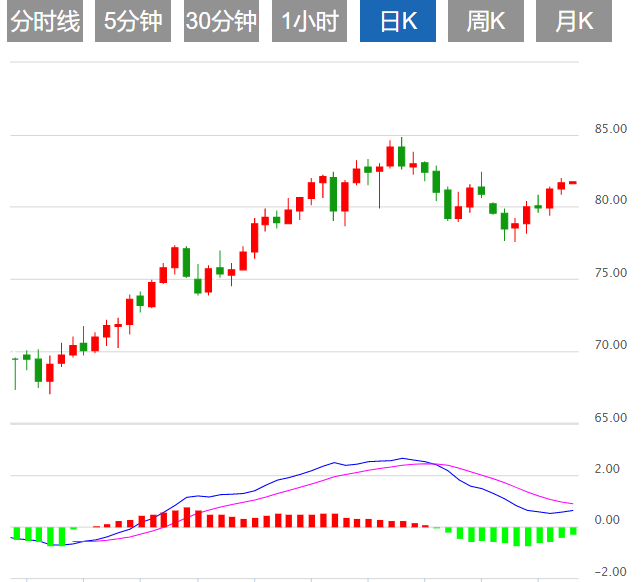Viewport: 641px width, 582px height.
Task: Click the first green MACD histogram bar
Action: click(x=17, y=534)
